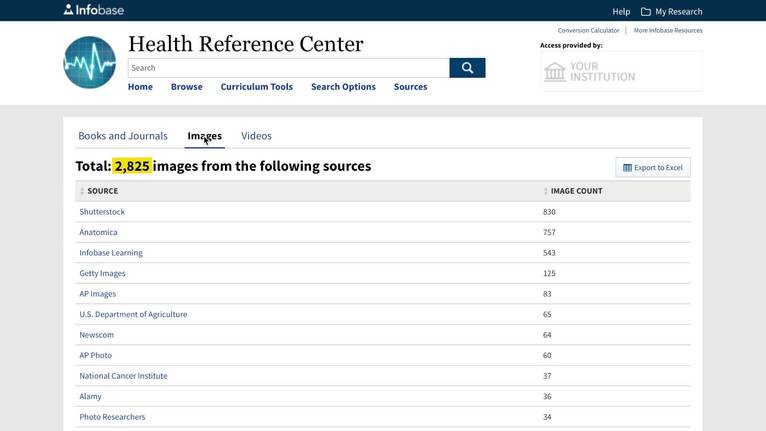Open the Curriculum Tools menu

point(257,87)
